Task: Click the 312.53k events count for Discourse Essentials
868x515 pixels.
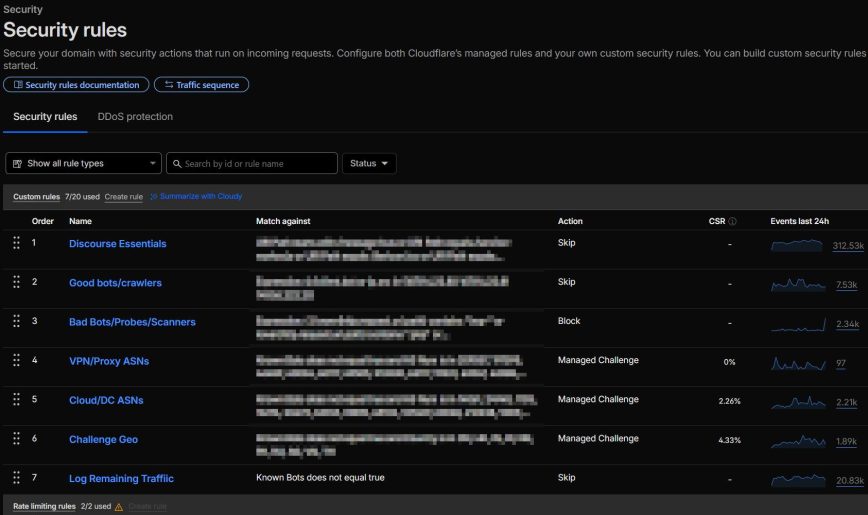Action: [x=848, y=246]
